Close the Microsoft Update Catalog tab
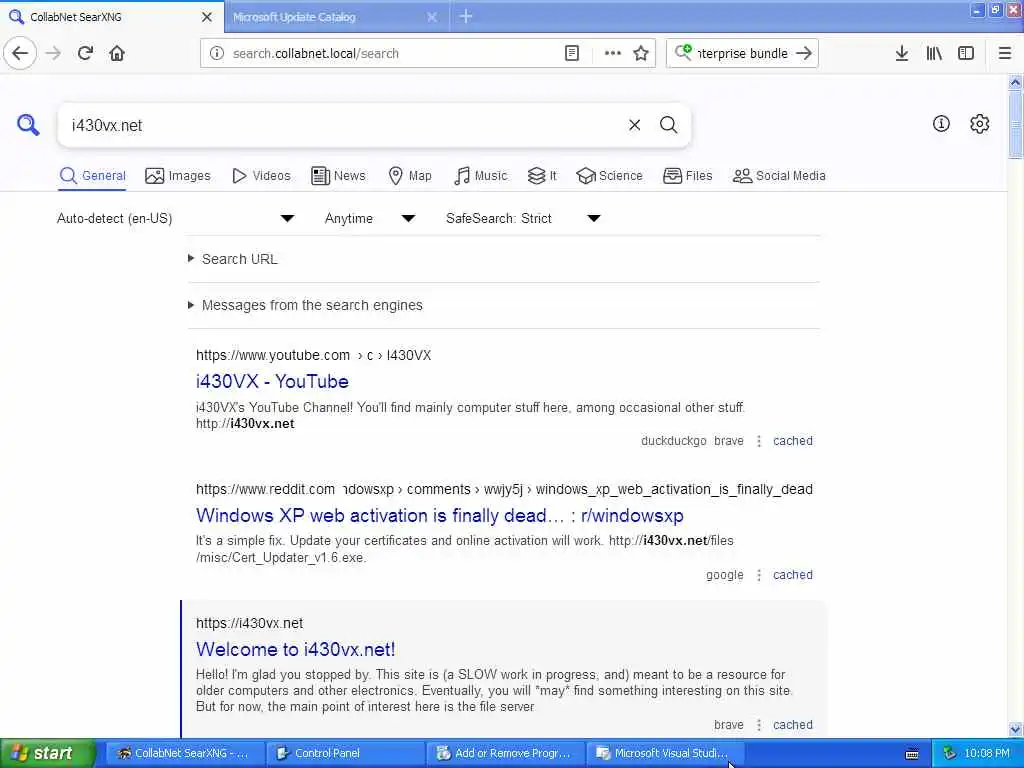This screenshot has width=1024, height=768. [x=432, y=17]
